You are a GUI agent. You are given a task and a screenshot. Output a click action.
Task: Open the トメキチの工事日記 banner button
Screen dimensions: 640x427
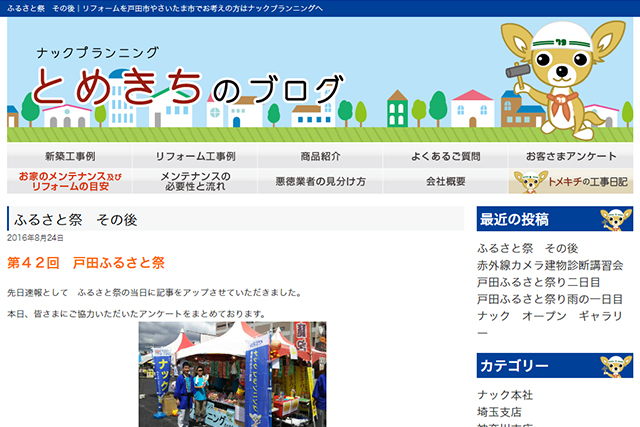tap(570, 182)
